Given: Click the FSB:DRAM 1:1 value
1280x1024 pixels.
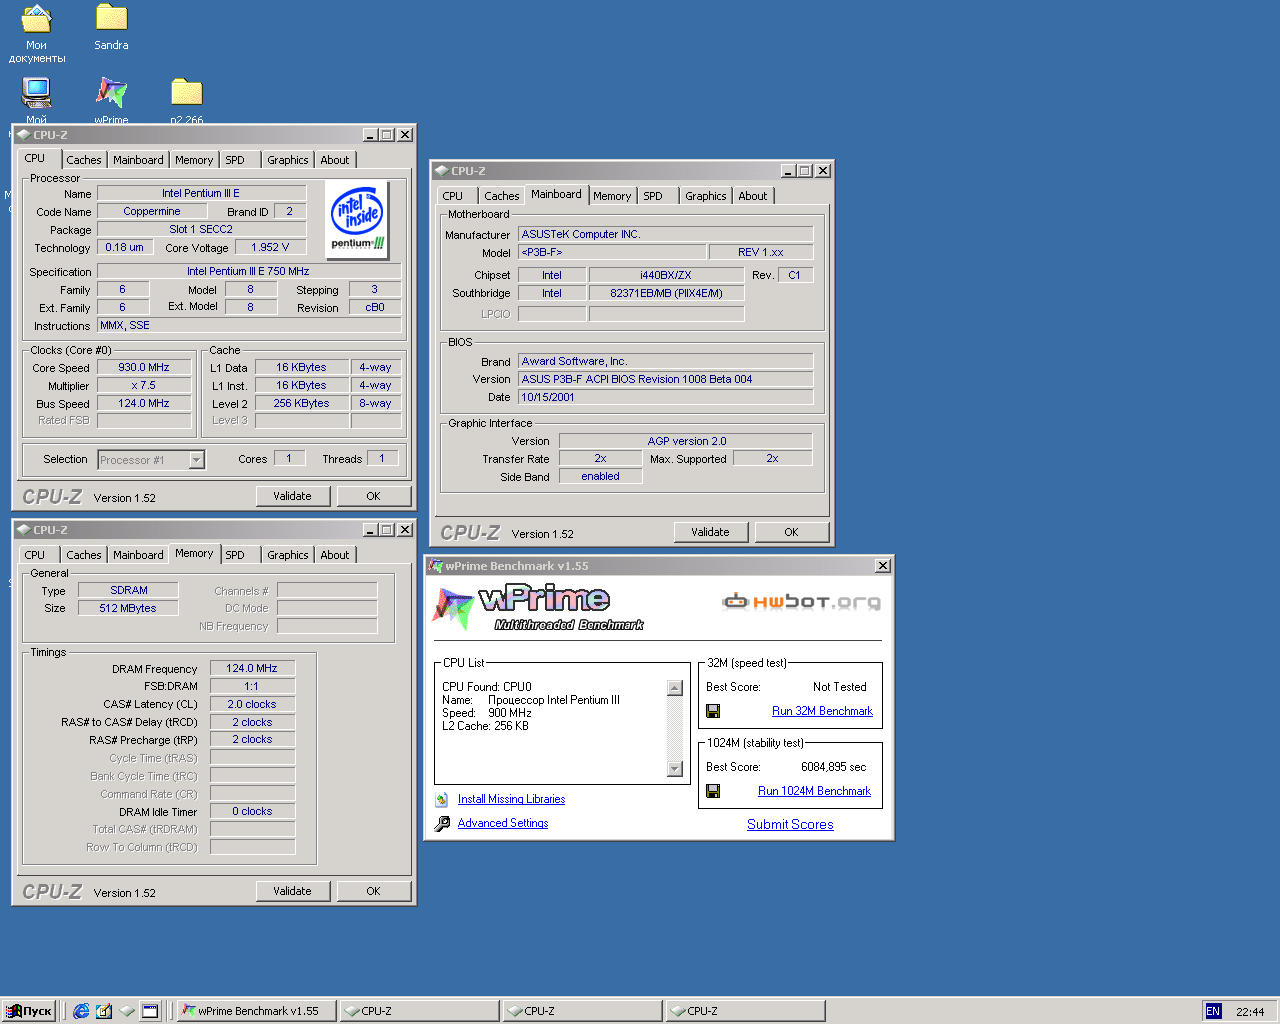Looking at the screenshot, I should coord(252,686).
